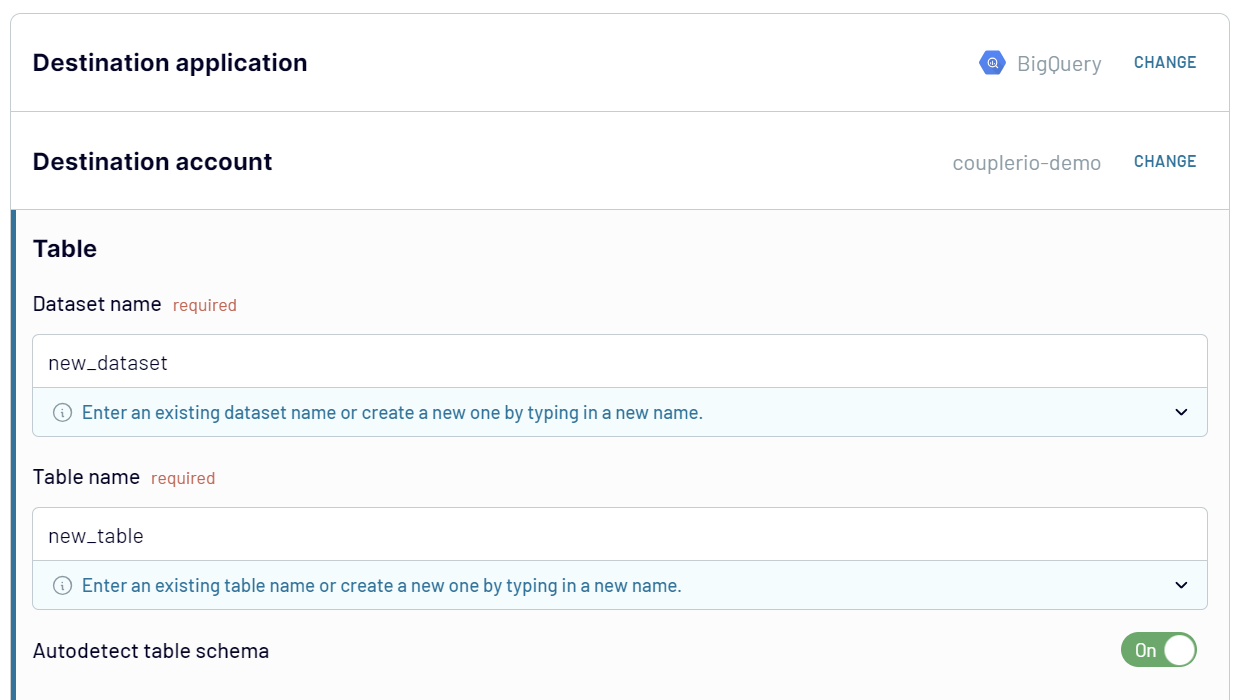
Task: Click the info icon under Dataset name
Action: point(62,413)
